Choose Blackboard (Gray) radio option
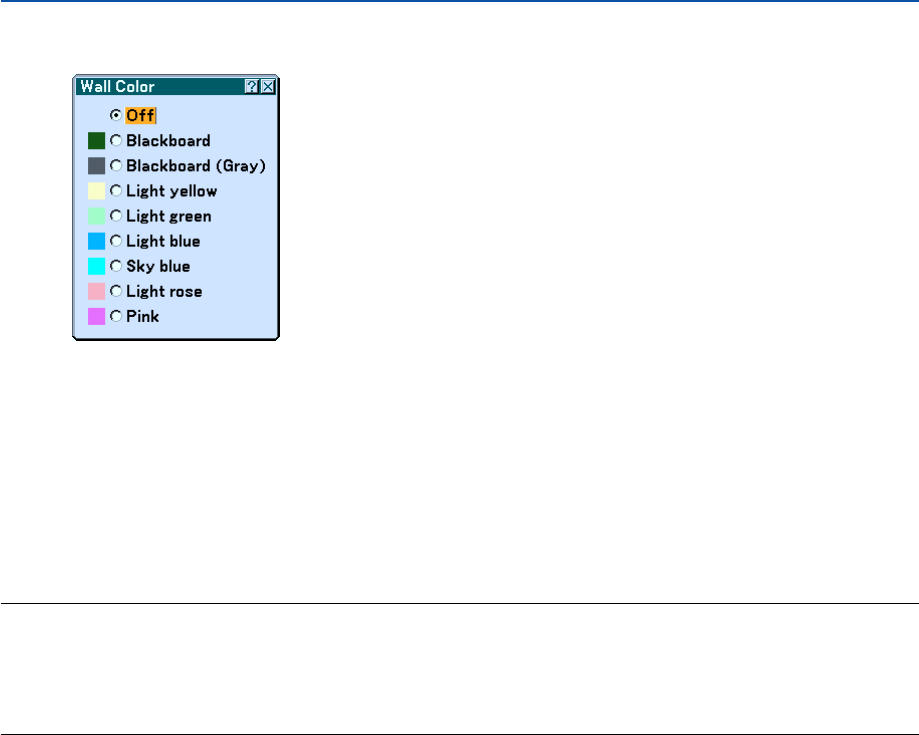 click(116, 166)
